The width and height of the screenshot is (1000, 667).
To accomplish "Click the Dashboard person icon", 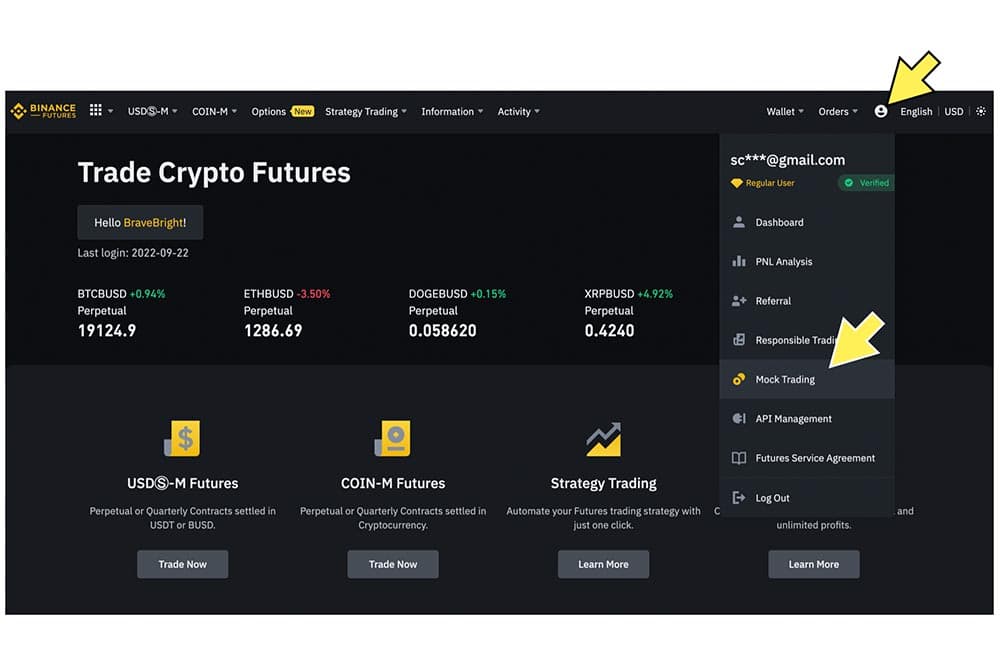I will (x=739, y=222).
